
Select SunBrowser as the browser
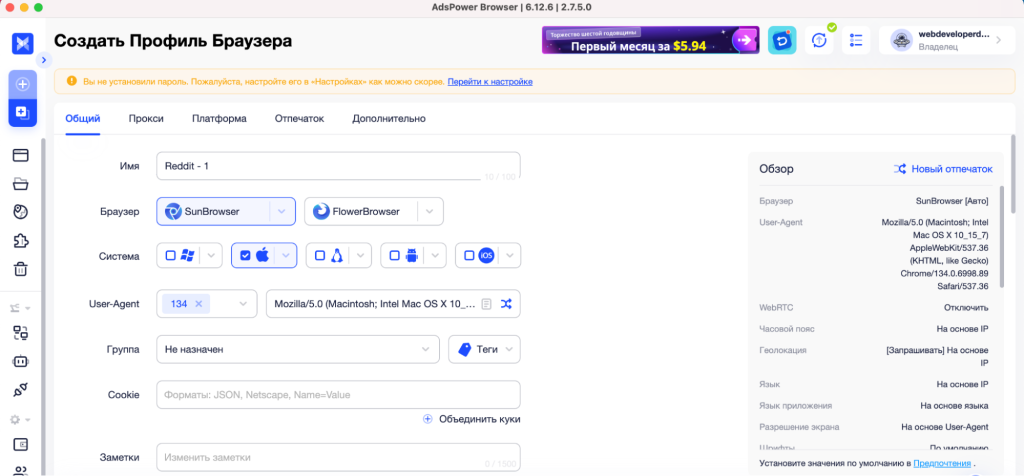pyautogui.click(x=213, y=212)
